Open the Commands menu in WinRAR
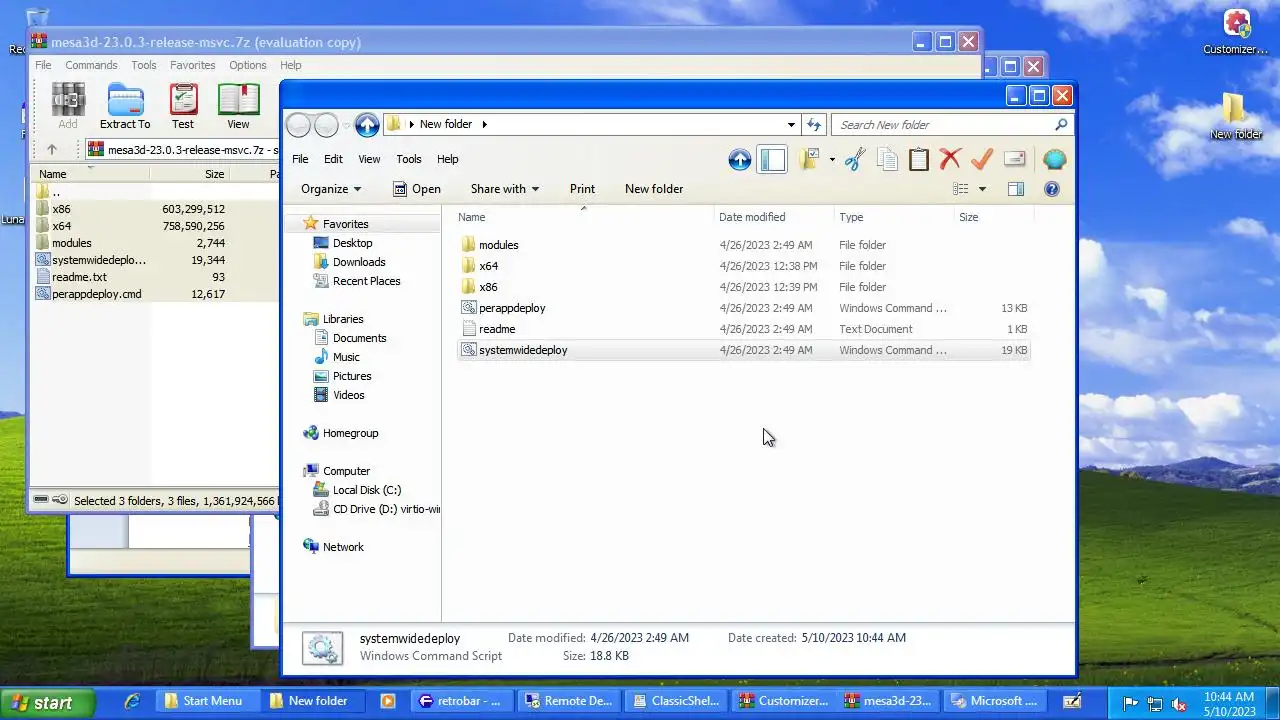Screen dimensions: 1280x720 (x=91, y=65)
